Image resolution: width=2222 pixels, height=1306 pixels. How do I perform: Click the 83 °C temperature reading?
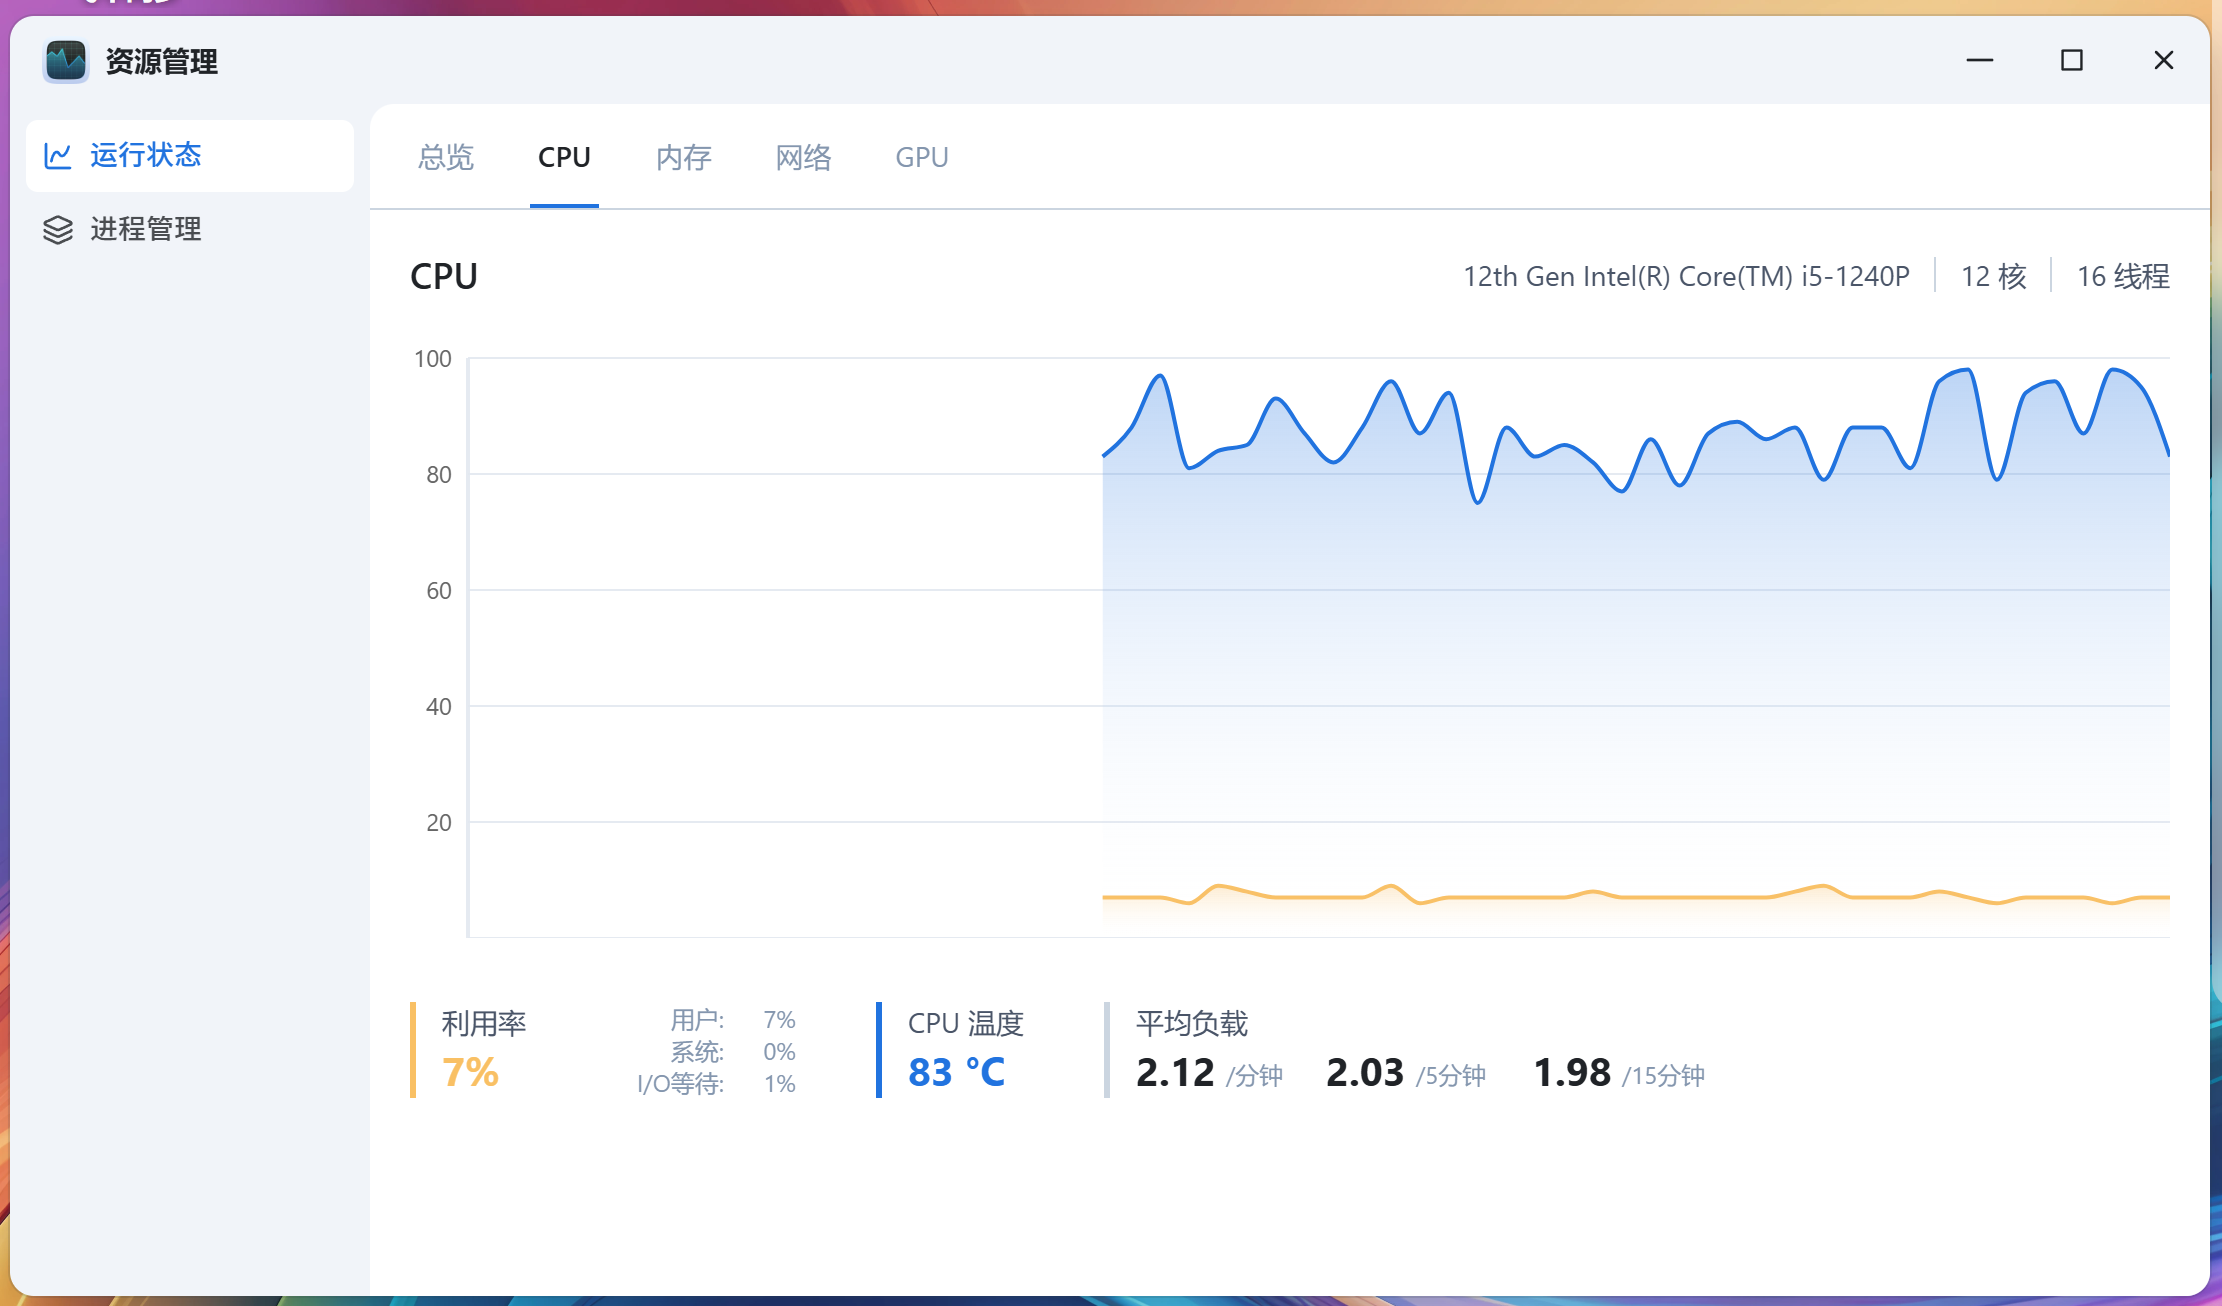[956, 1073]
